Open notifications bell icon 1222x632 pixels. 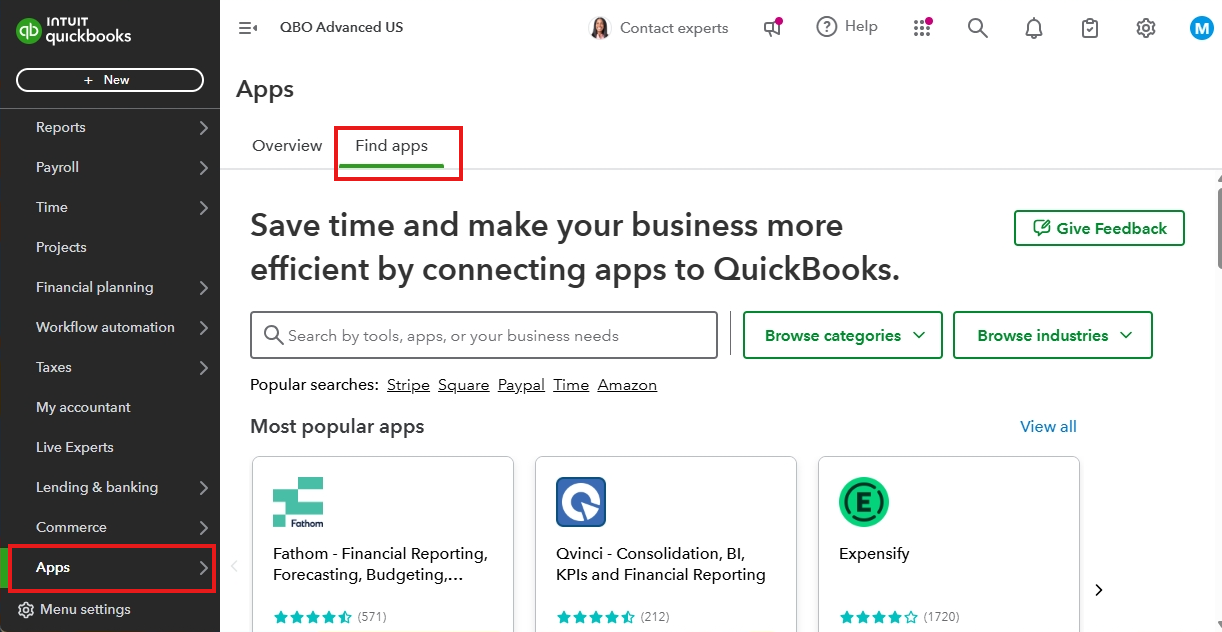1034,28
